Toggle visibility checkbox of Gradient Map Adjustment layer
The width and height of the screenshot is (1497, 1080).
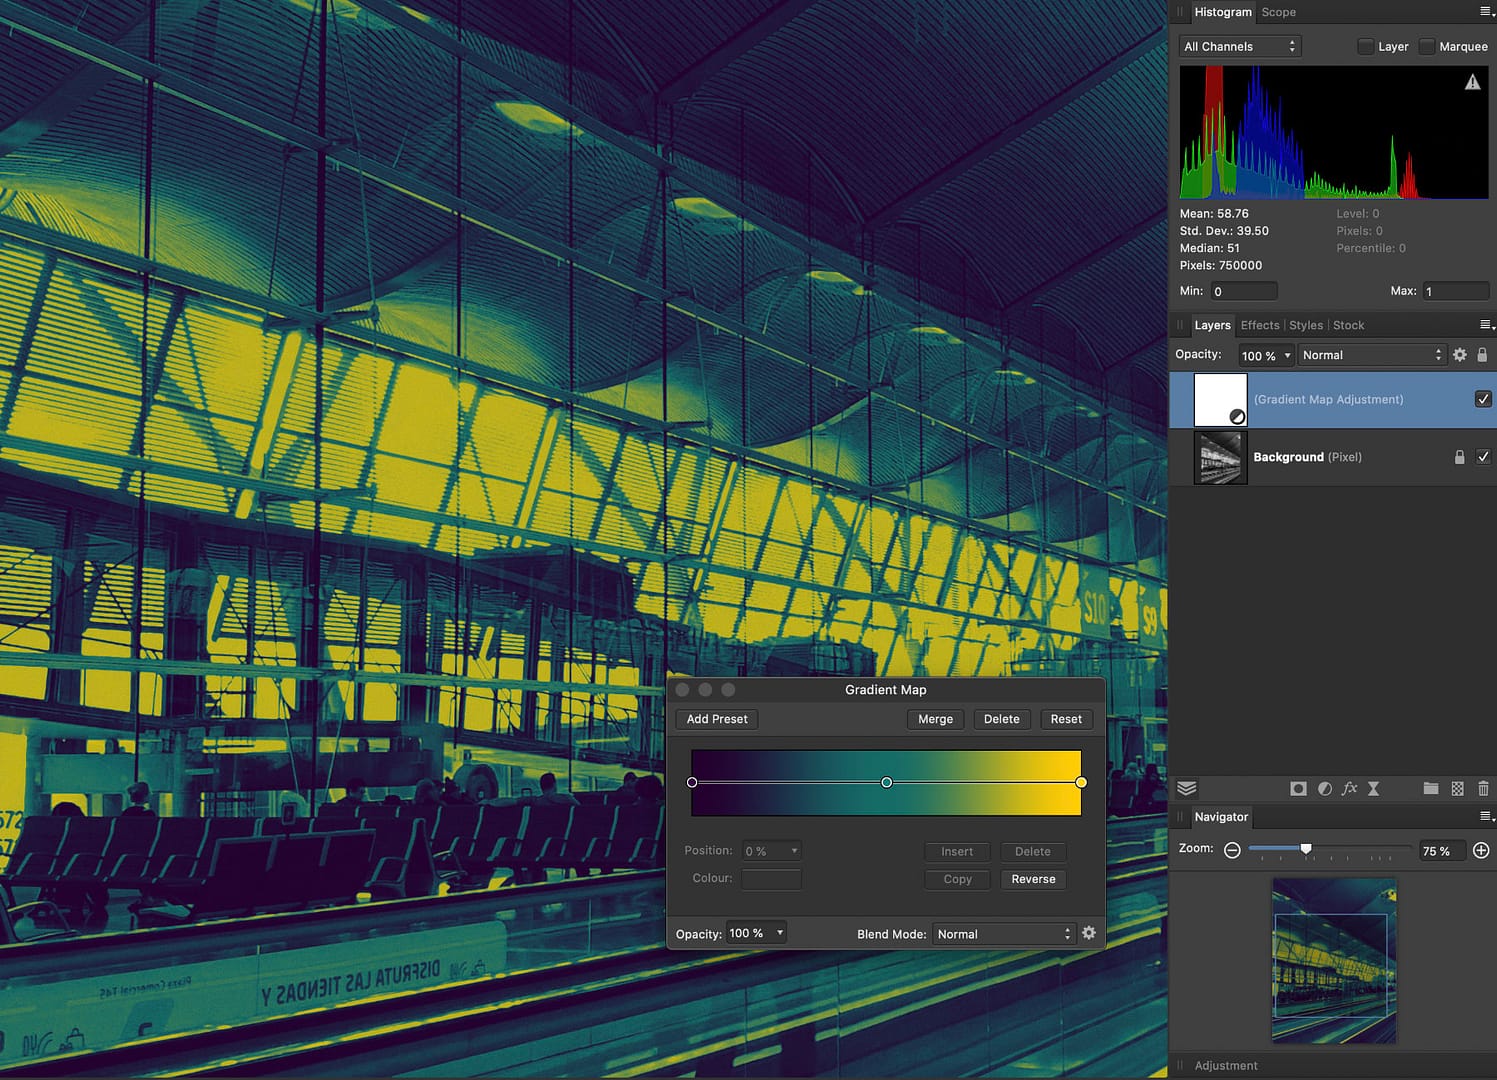(1483, 399)
